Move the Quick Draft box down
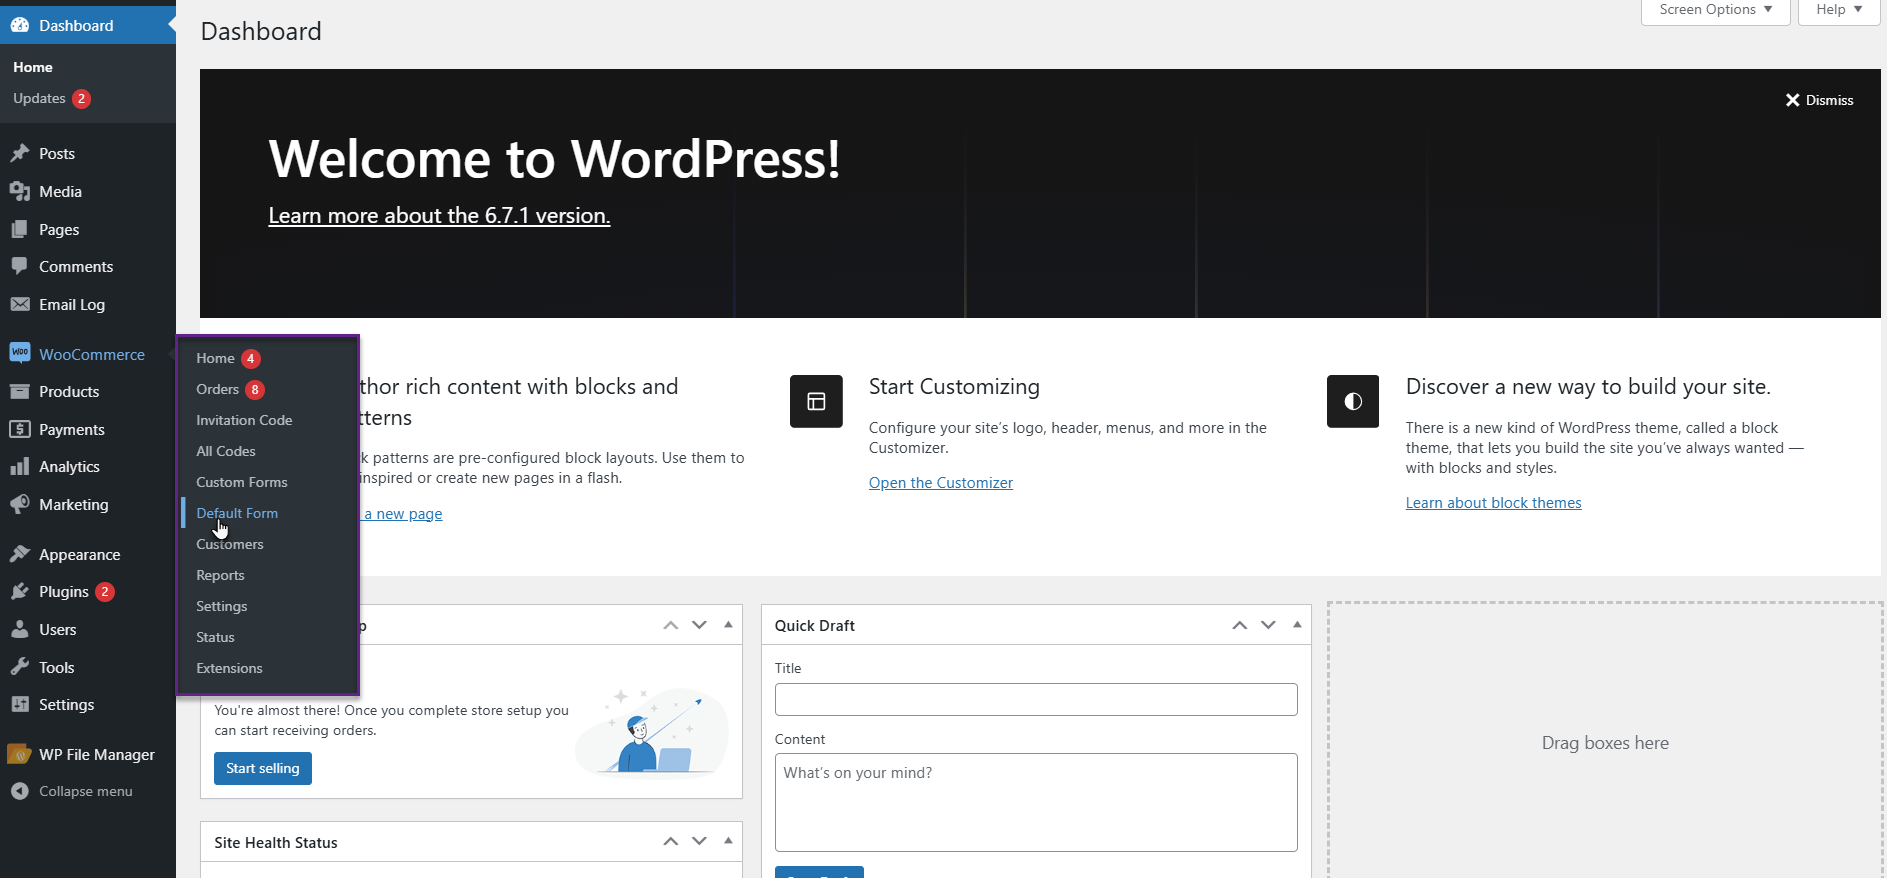1887x878 pixels. pos(1268,625)
